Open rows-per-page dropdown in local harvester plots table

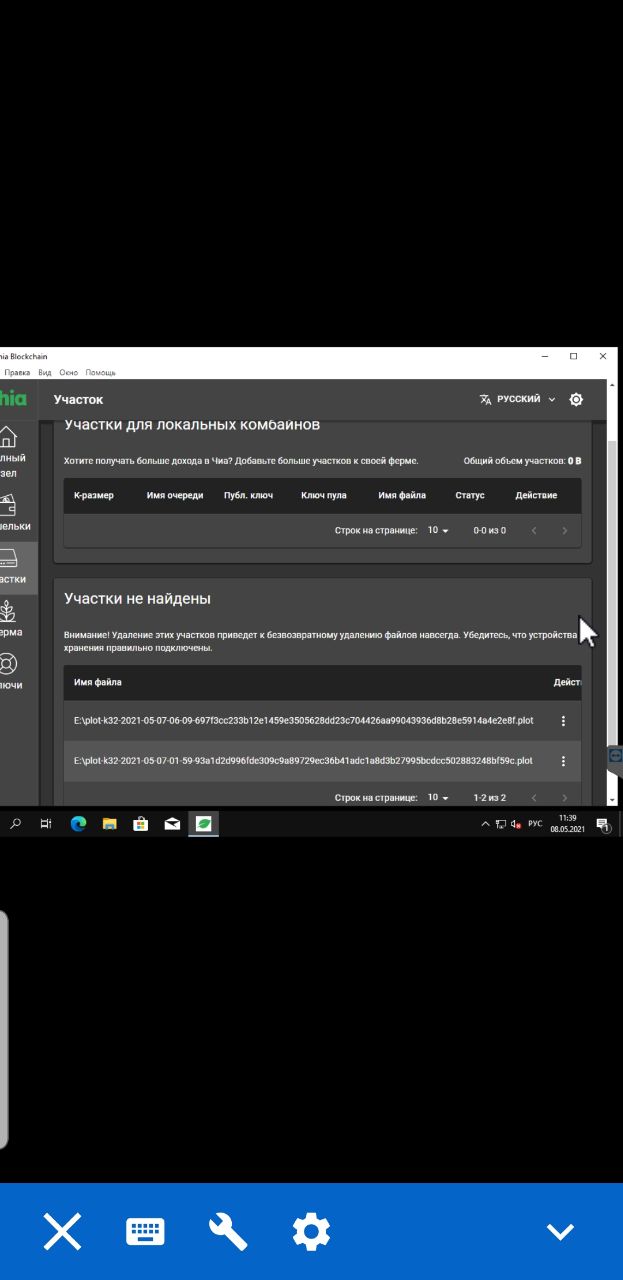[x=438, y=530]
